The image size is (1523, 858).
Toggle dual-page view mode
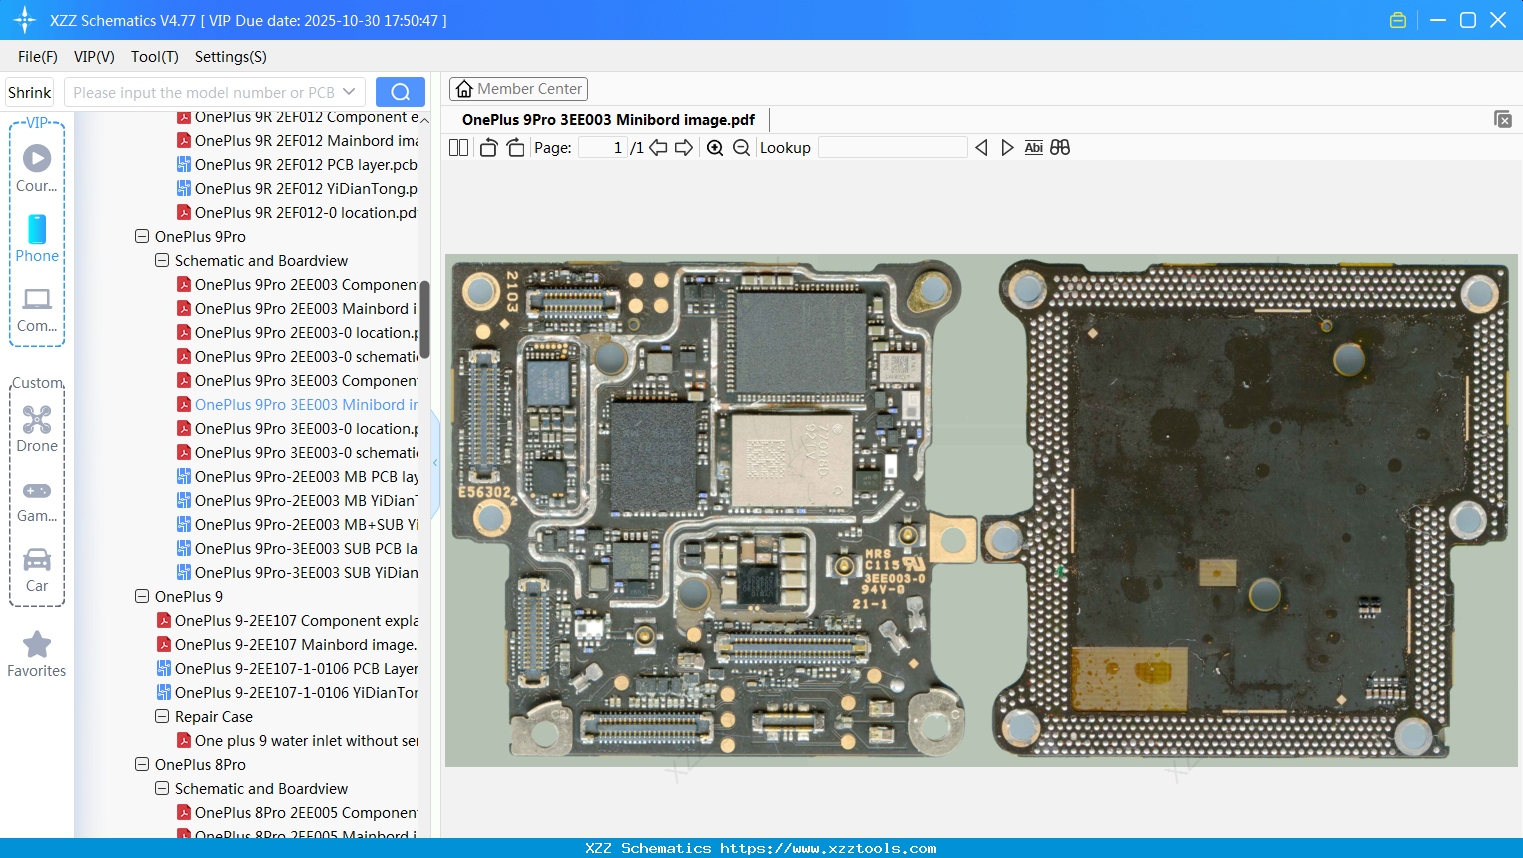coord(458,147)
